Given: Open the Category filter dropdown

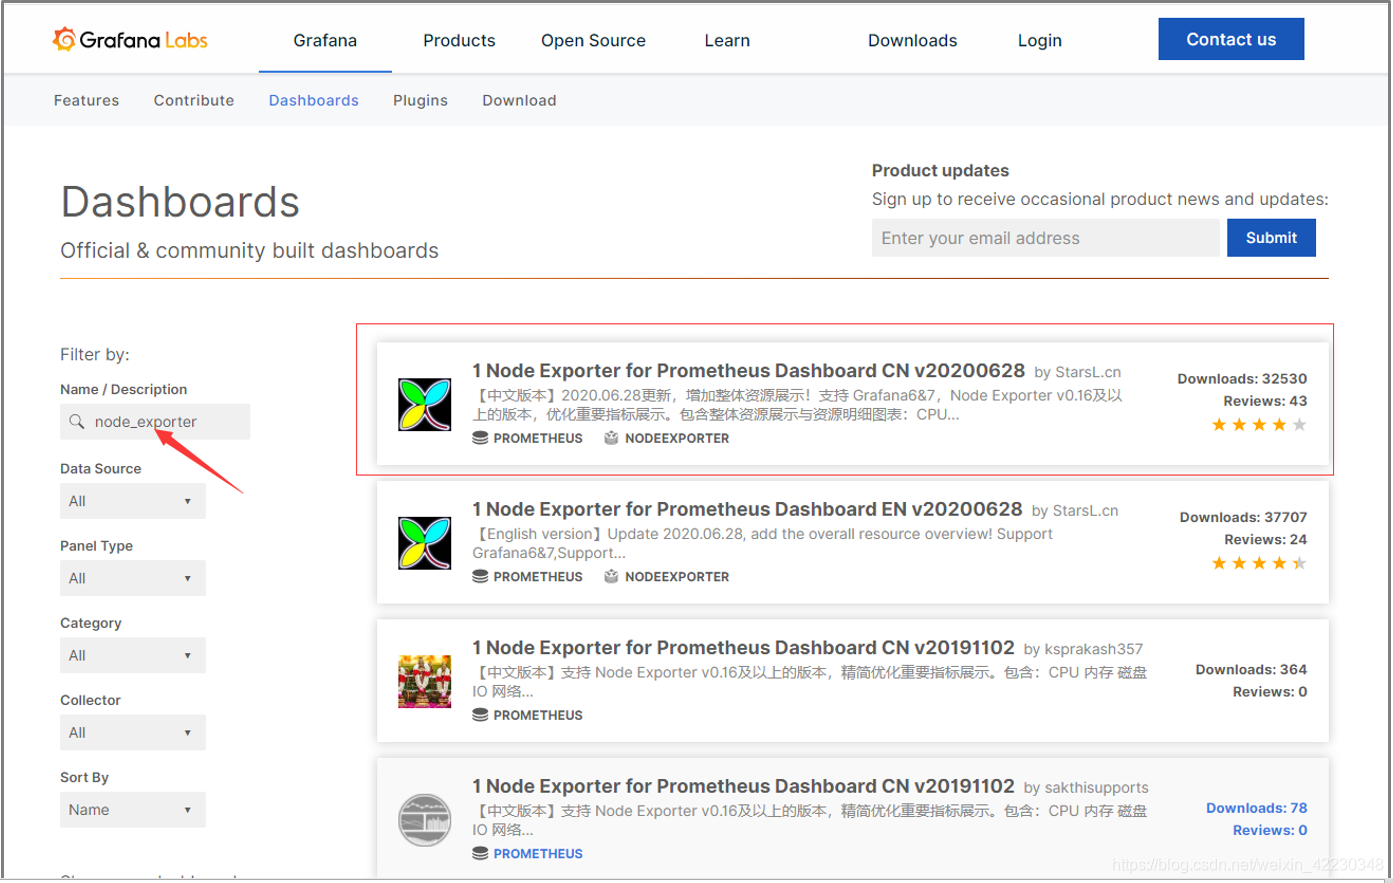Looking at the screenshot, I should pos(133,655).
